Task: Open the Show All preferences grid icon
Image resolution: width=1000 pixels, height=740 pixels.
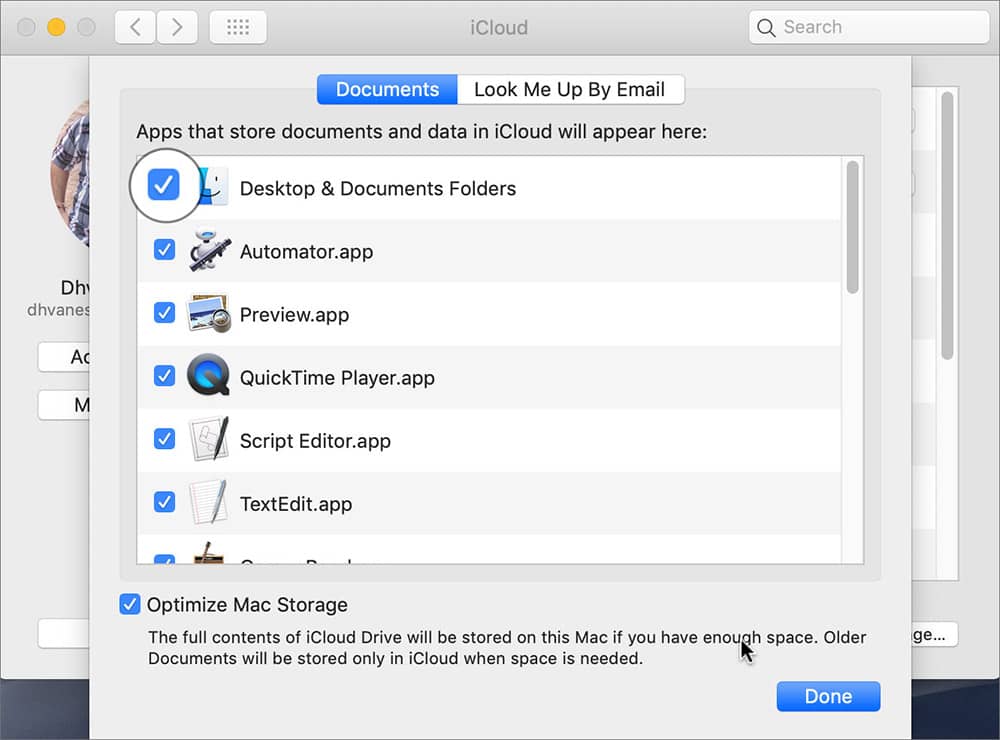Action: 237,27
